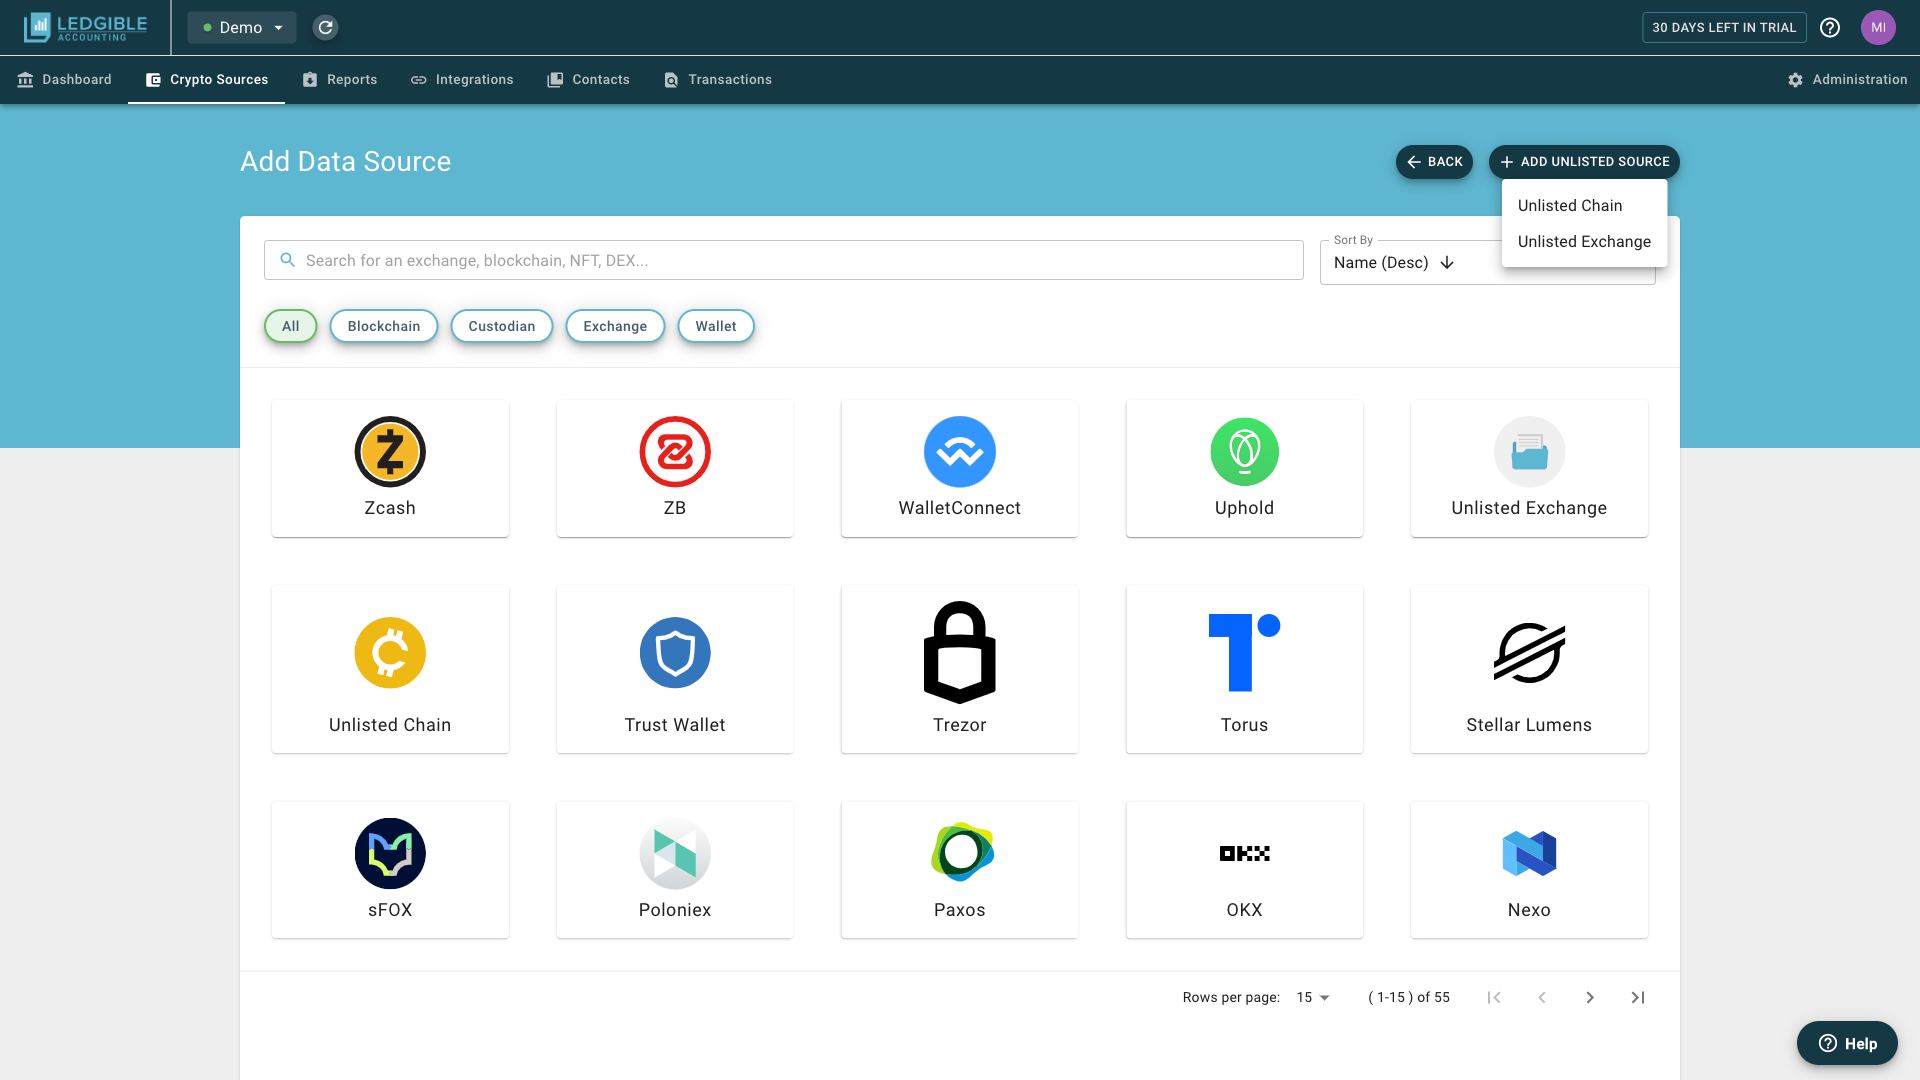Toggle the All filter chip

point(291,326)
